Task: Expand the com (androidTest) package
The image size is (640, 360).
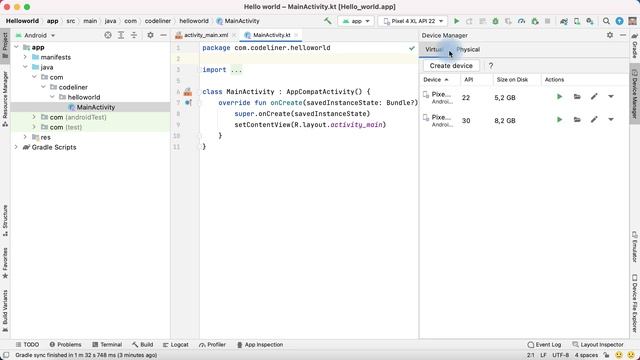Action: (x=34, y=117)
